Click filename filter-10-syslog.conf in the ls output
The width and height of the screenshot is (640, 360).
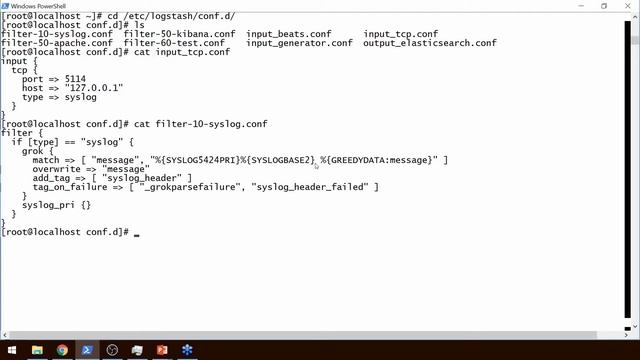57,34
